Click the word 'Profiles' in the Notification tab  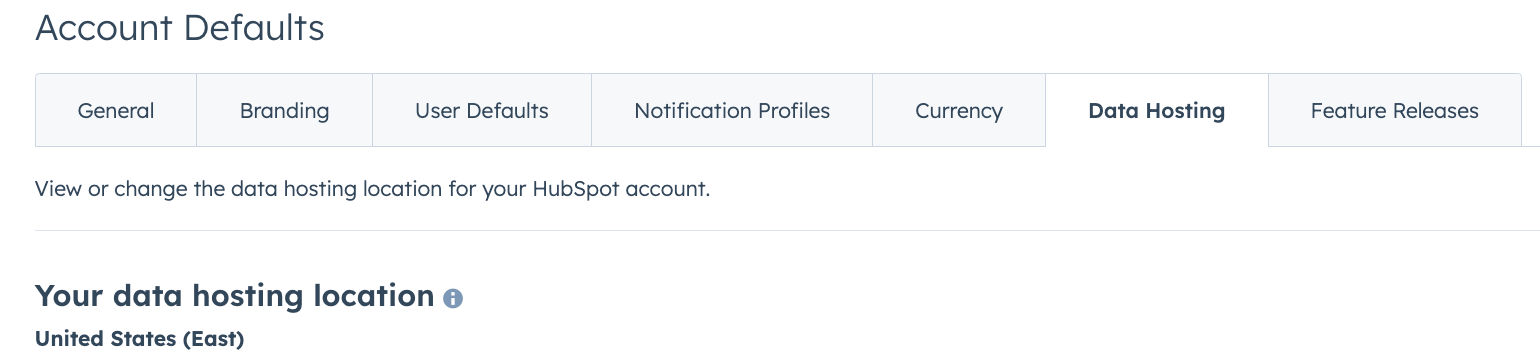tap(793, 110)
